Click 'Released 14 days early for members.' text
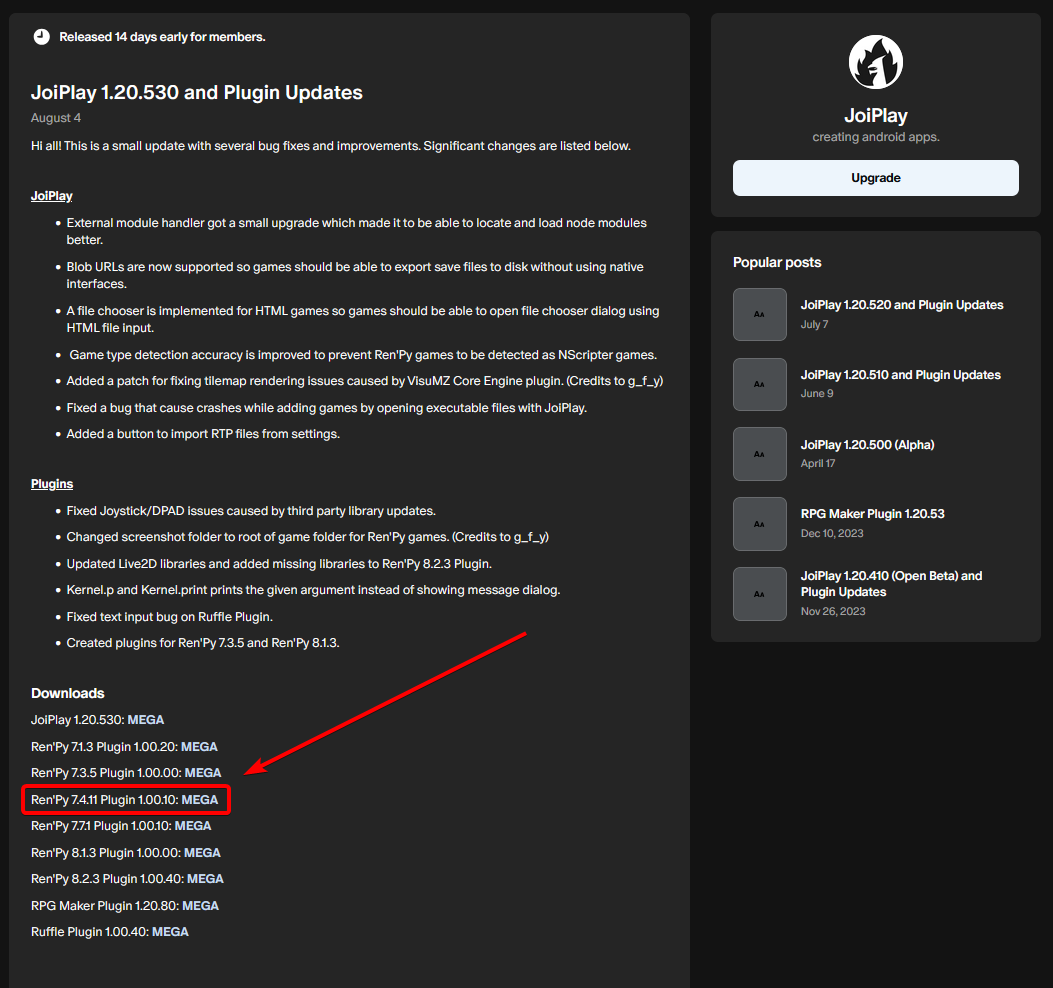Image resolution: width=1053 pixels, height=988 pixels. point(163,37)
